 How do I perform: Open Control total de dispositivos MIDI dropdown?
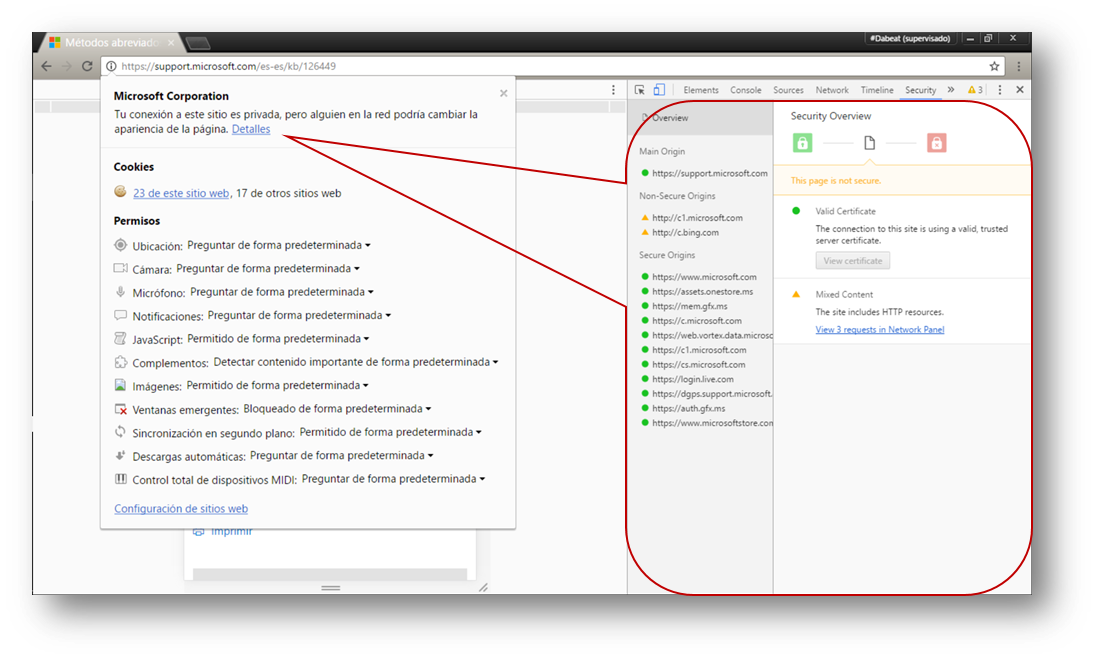[394, 479]
